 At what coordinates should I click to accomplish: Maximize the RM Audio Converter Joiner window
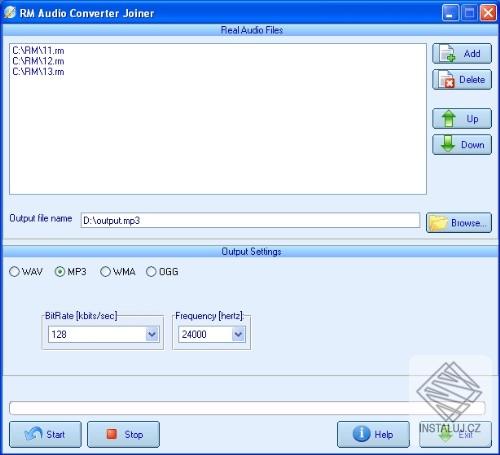tap(469, 13)
